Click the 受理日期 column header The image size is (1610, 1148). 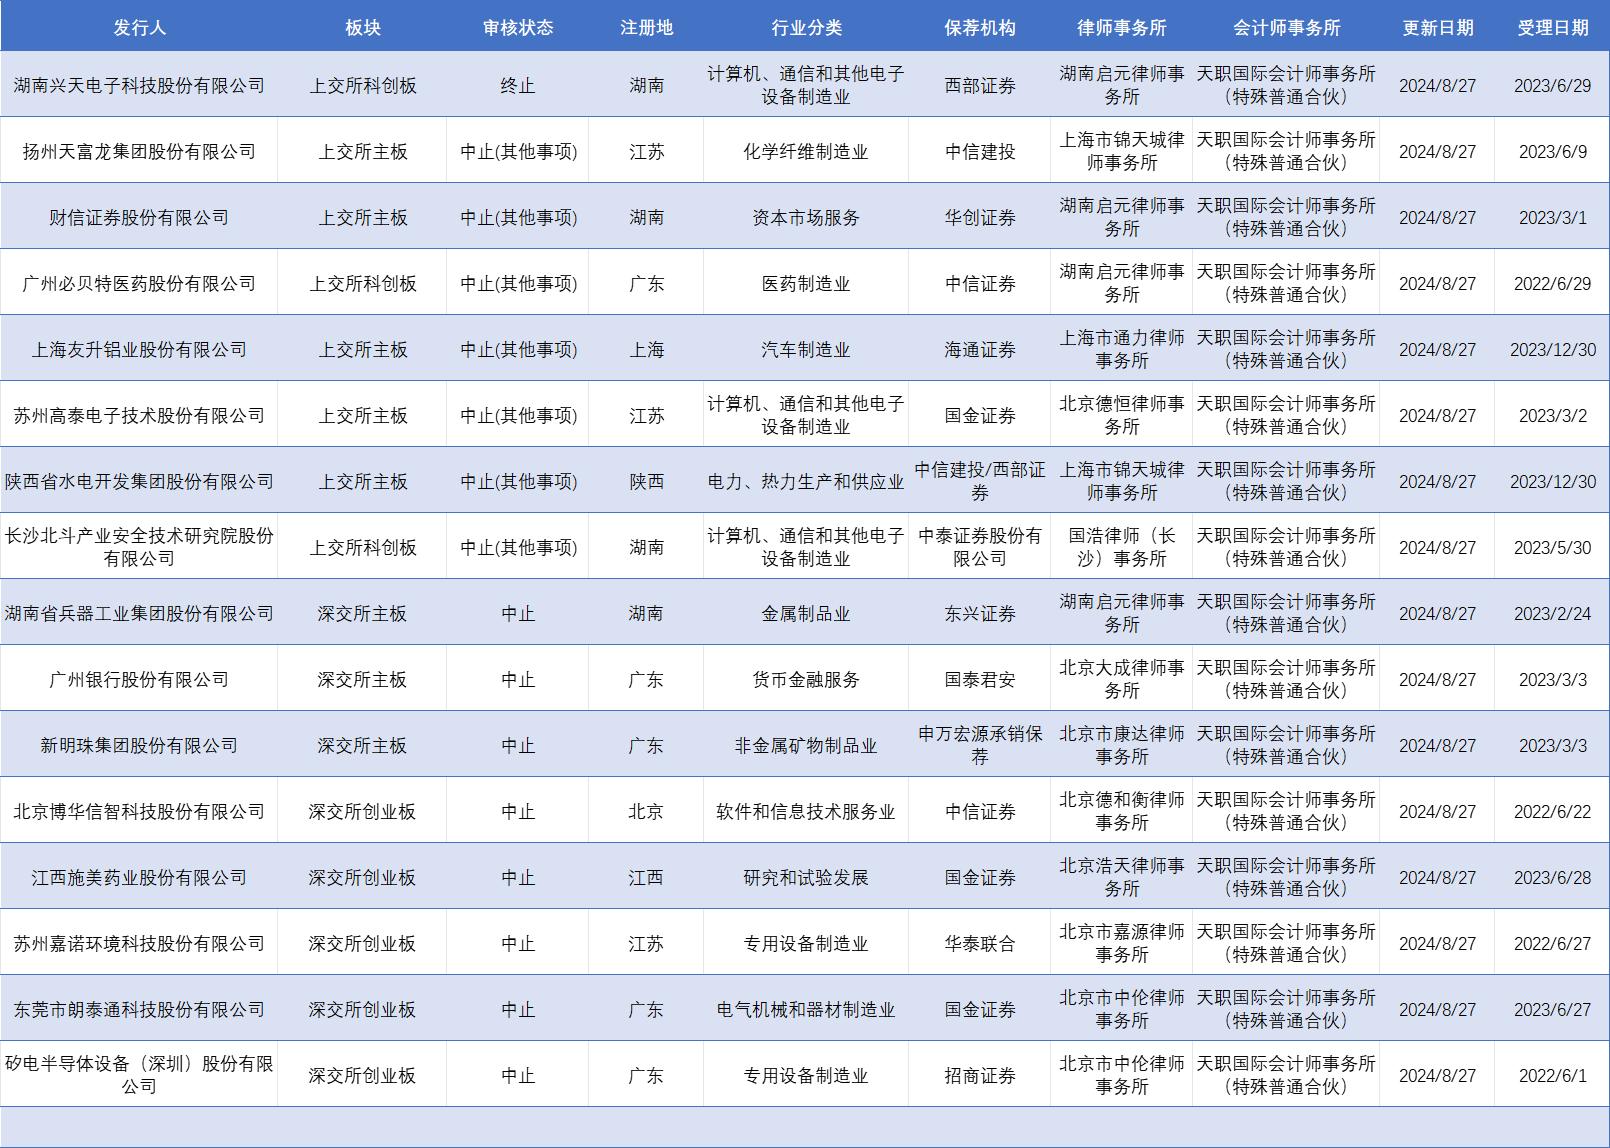tap(1552, 28)
